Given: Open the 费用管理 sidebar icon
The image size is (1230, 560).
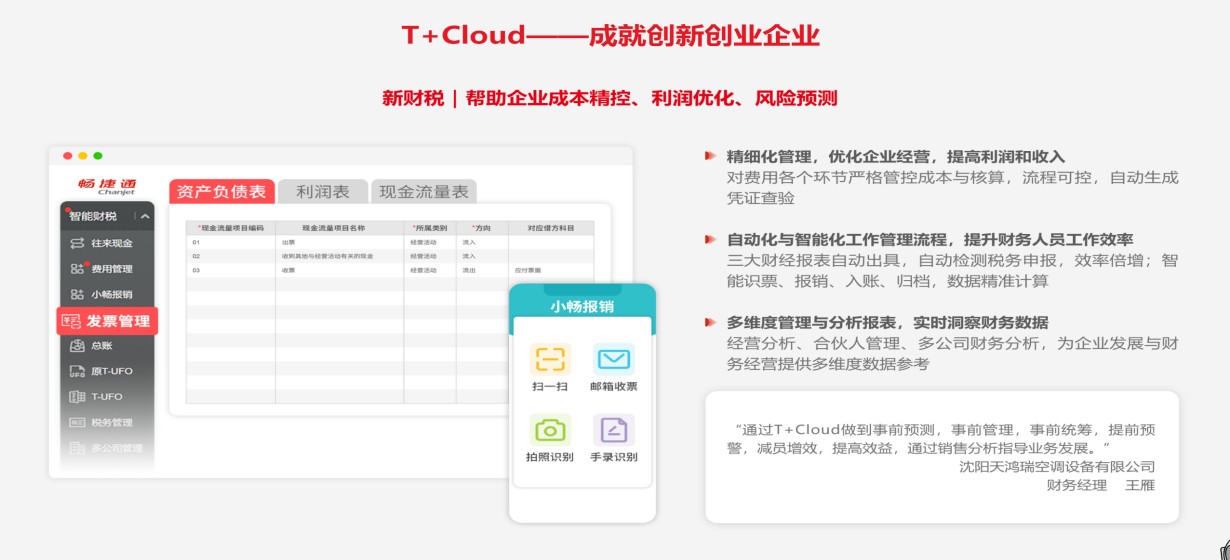Looking at the screenshot, I should 77,269.
